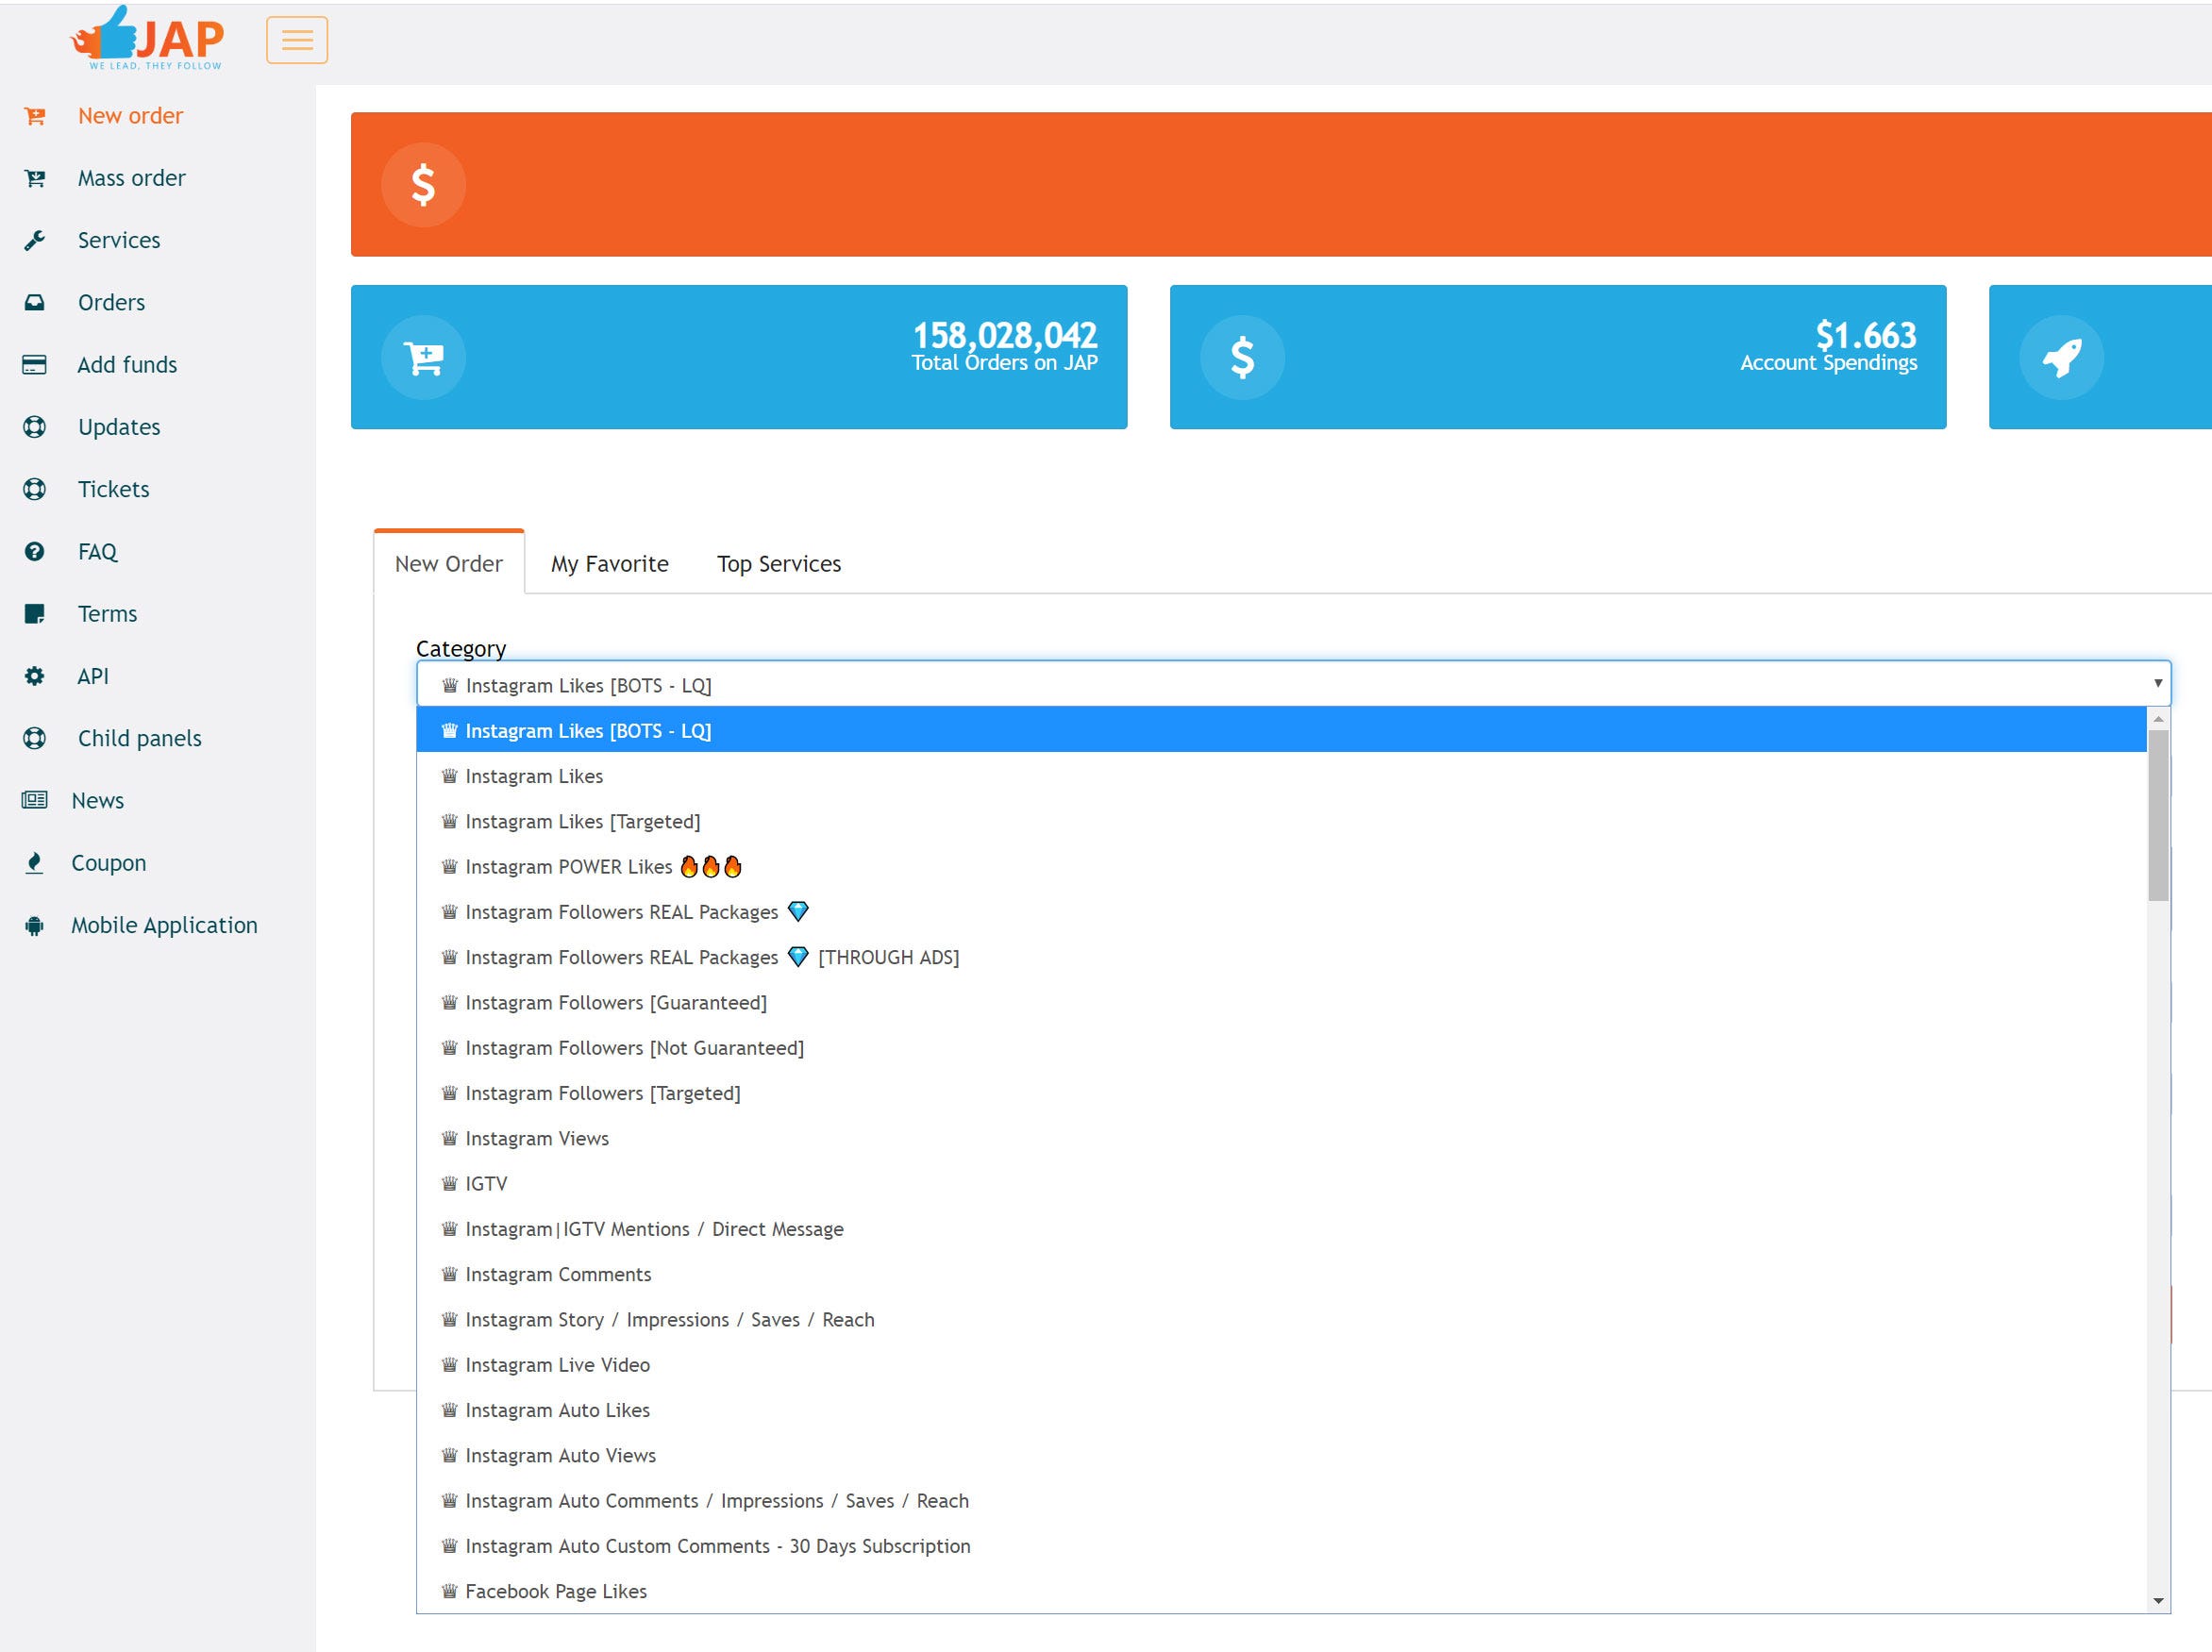Toggle the hamburger sidebar menu button
The width and height of the screenshot is (2212, 1652).
pos(297,40)
